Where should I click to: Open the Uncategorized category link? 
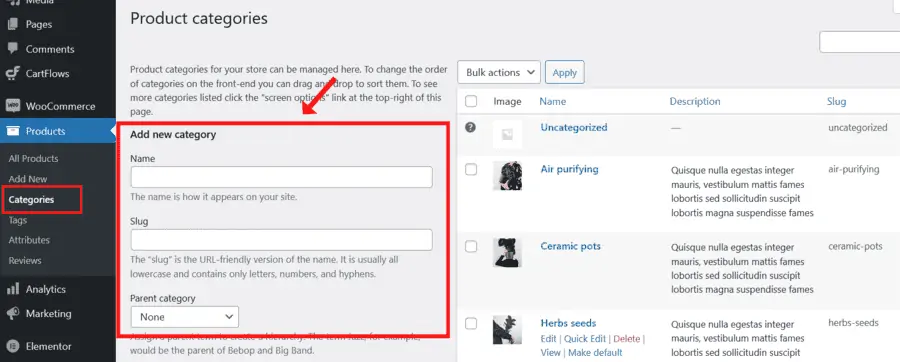pyautogui.click(x=574, y=127)
